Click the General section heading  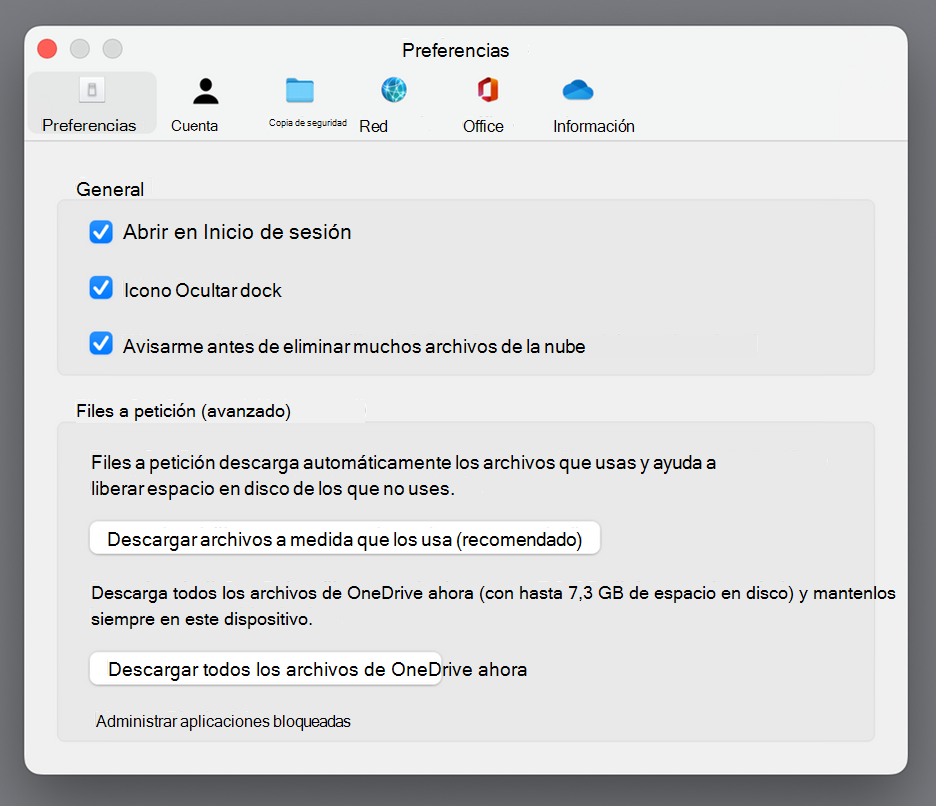click(110, 189)
